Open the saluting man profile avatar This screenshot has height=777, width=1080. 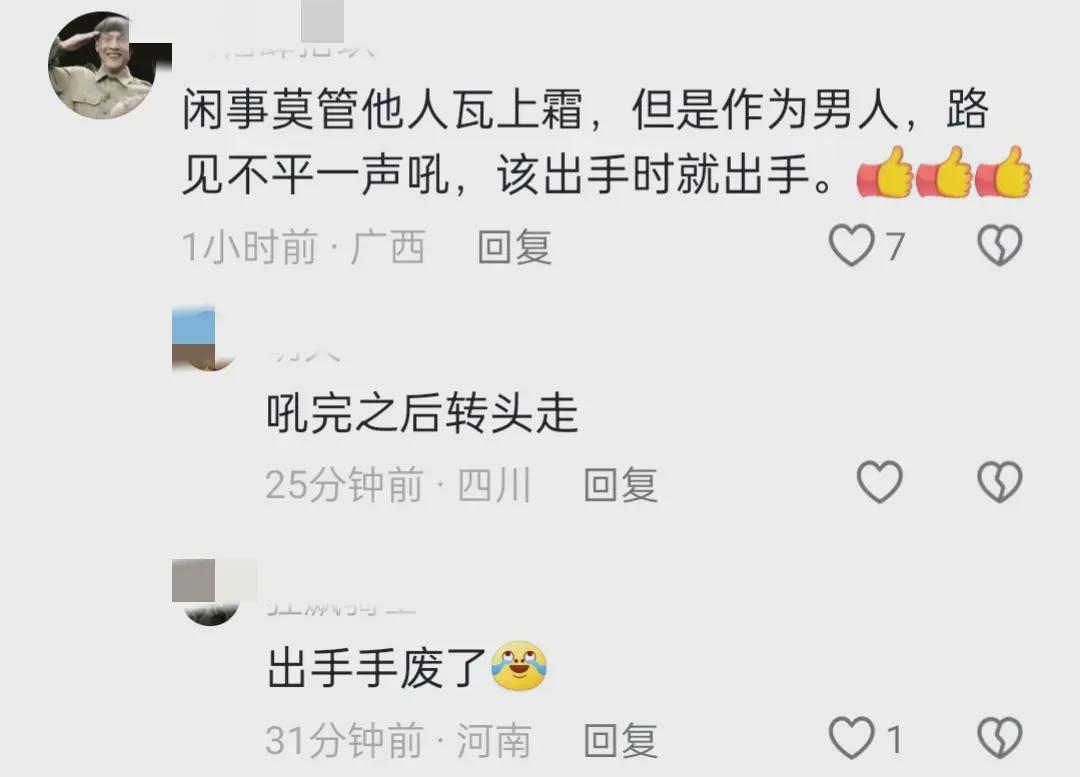click(103, 65)
